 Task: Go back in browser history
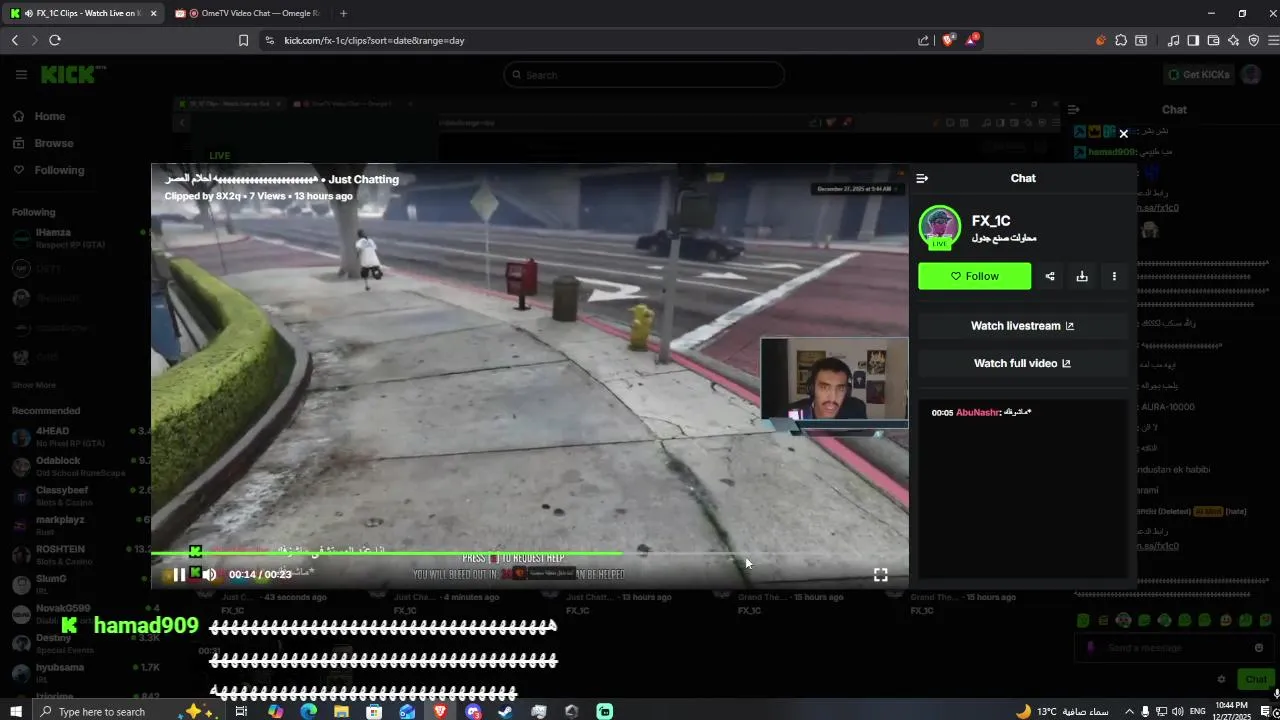[15, 40]
